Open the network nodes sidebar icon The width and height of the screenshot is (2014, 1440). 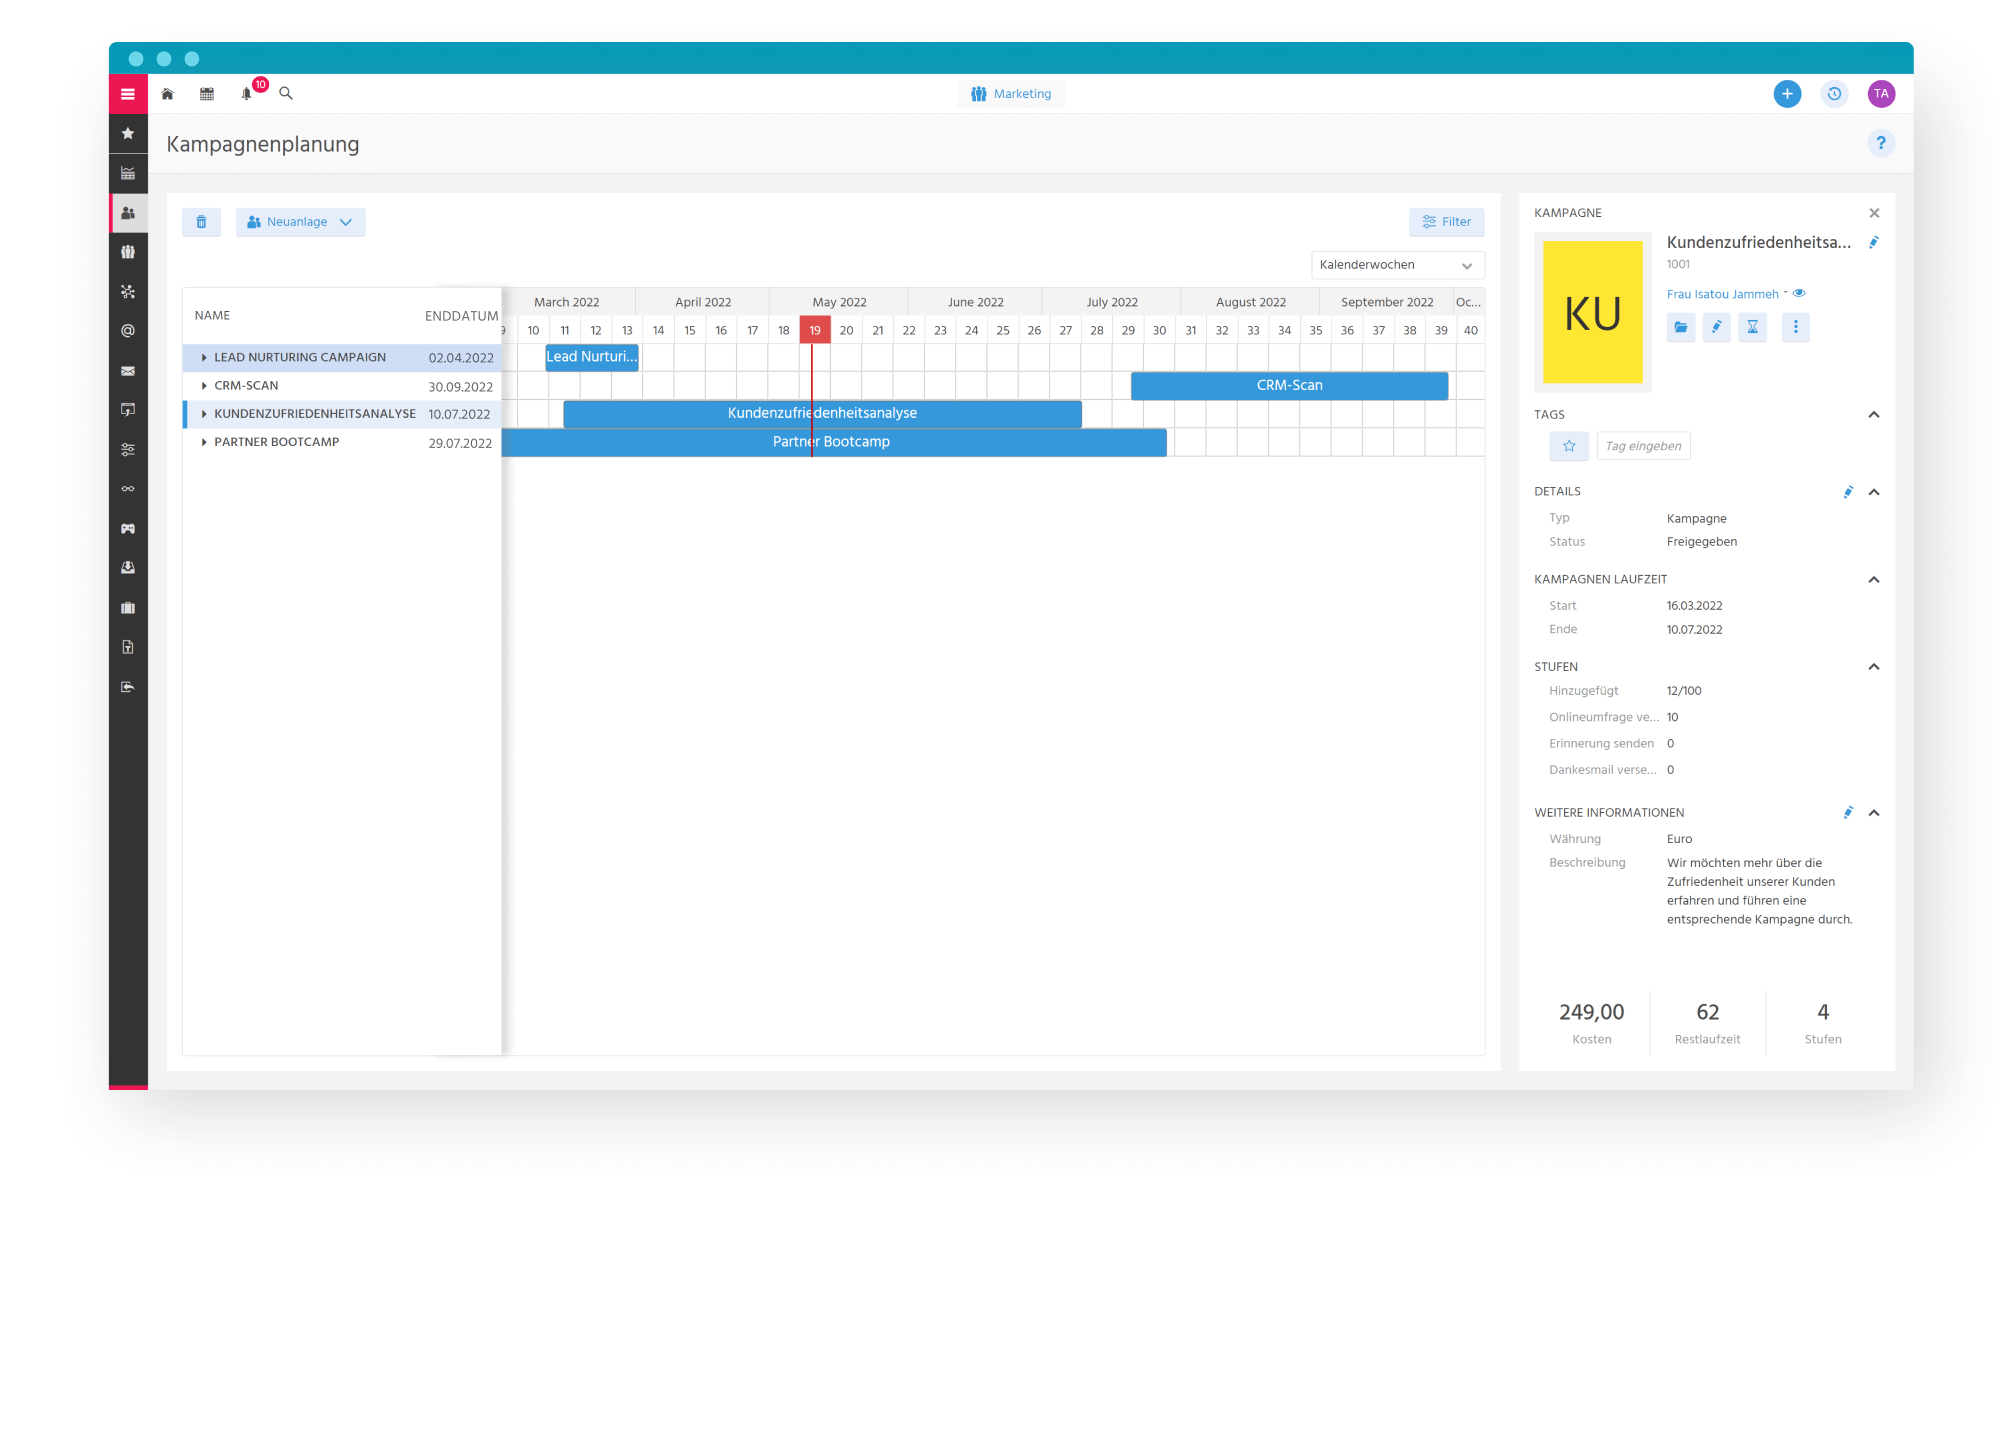tap(128, 292)
